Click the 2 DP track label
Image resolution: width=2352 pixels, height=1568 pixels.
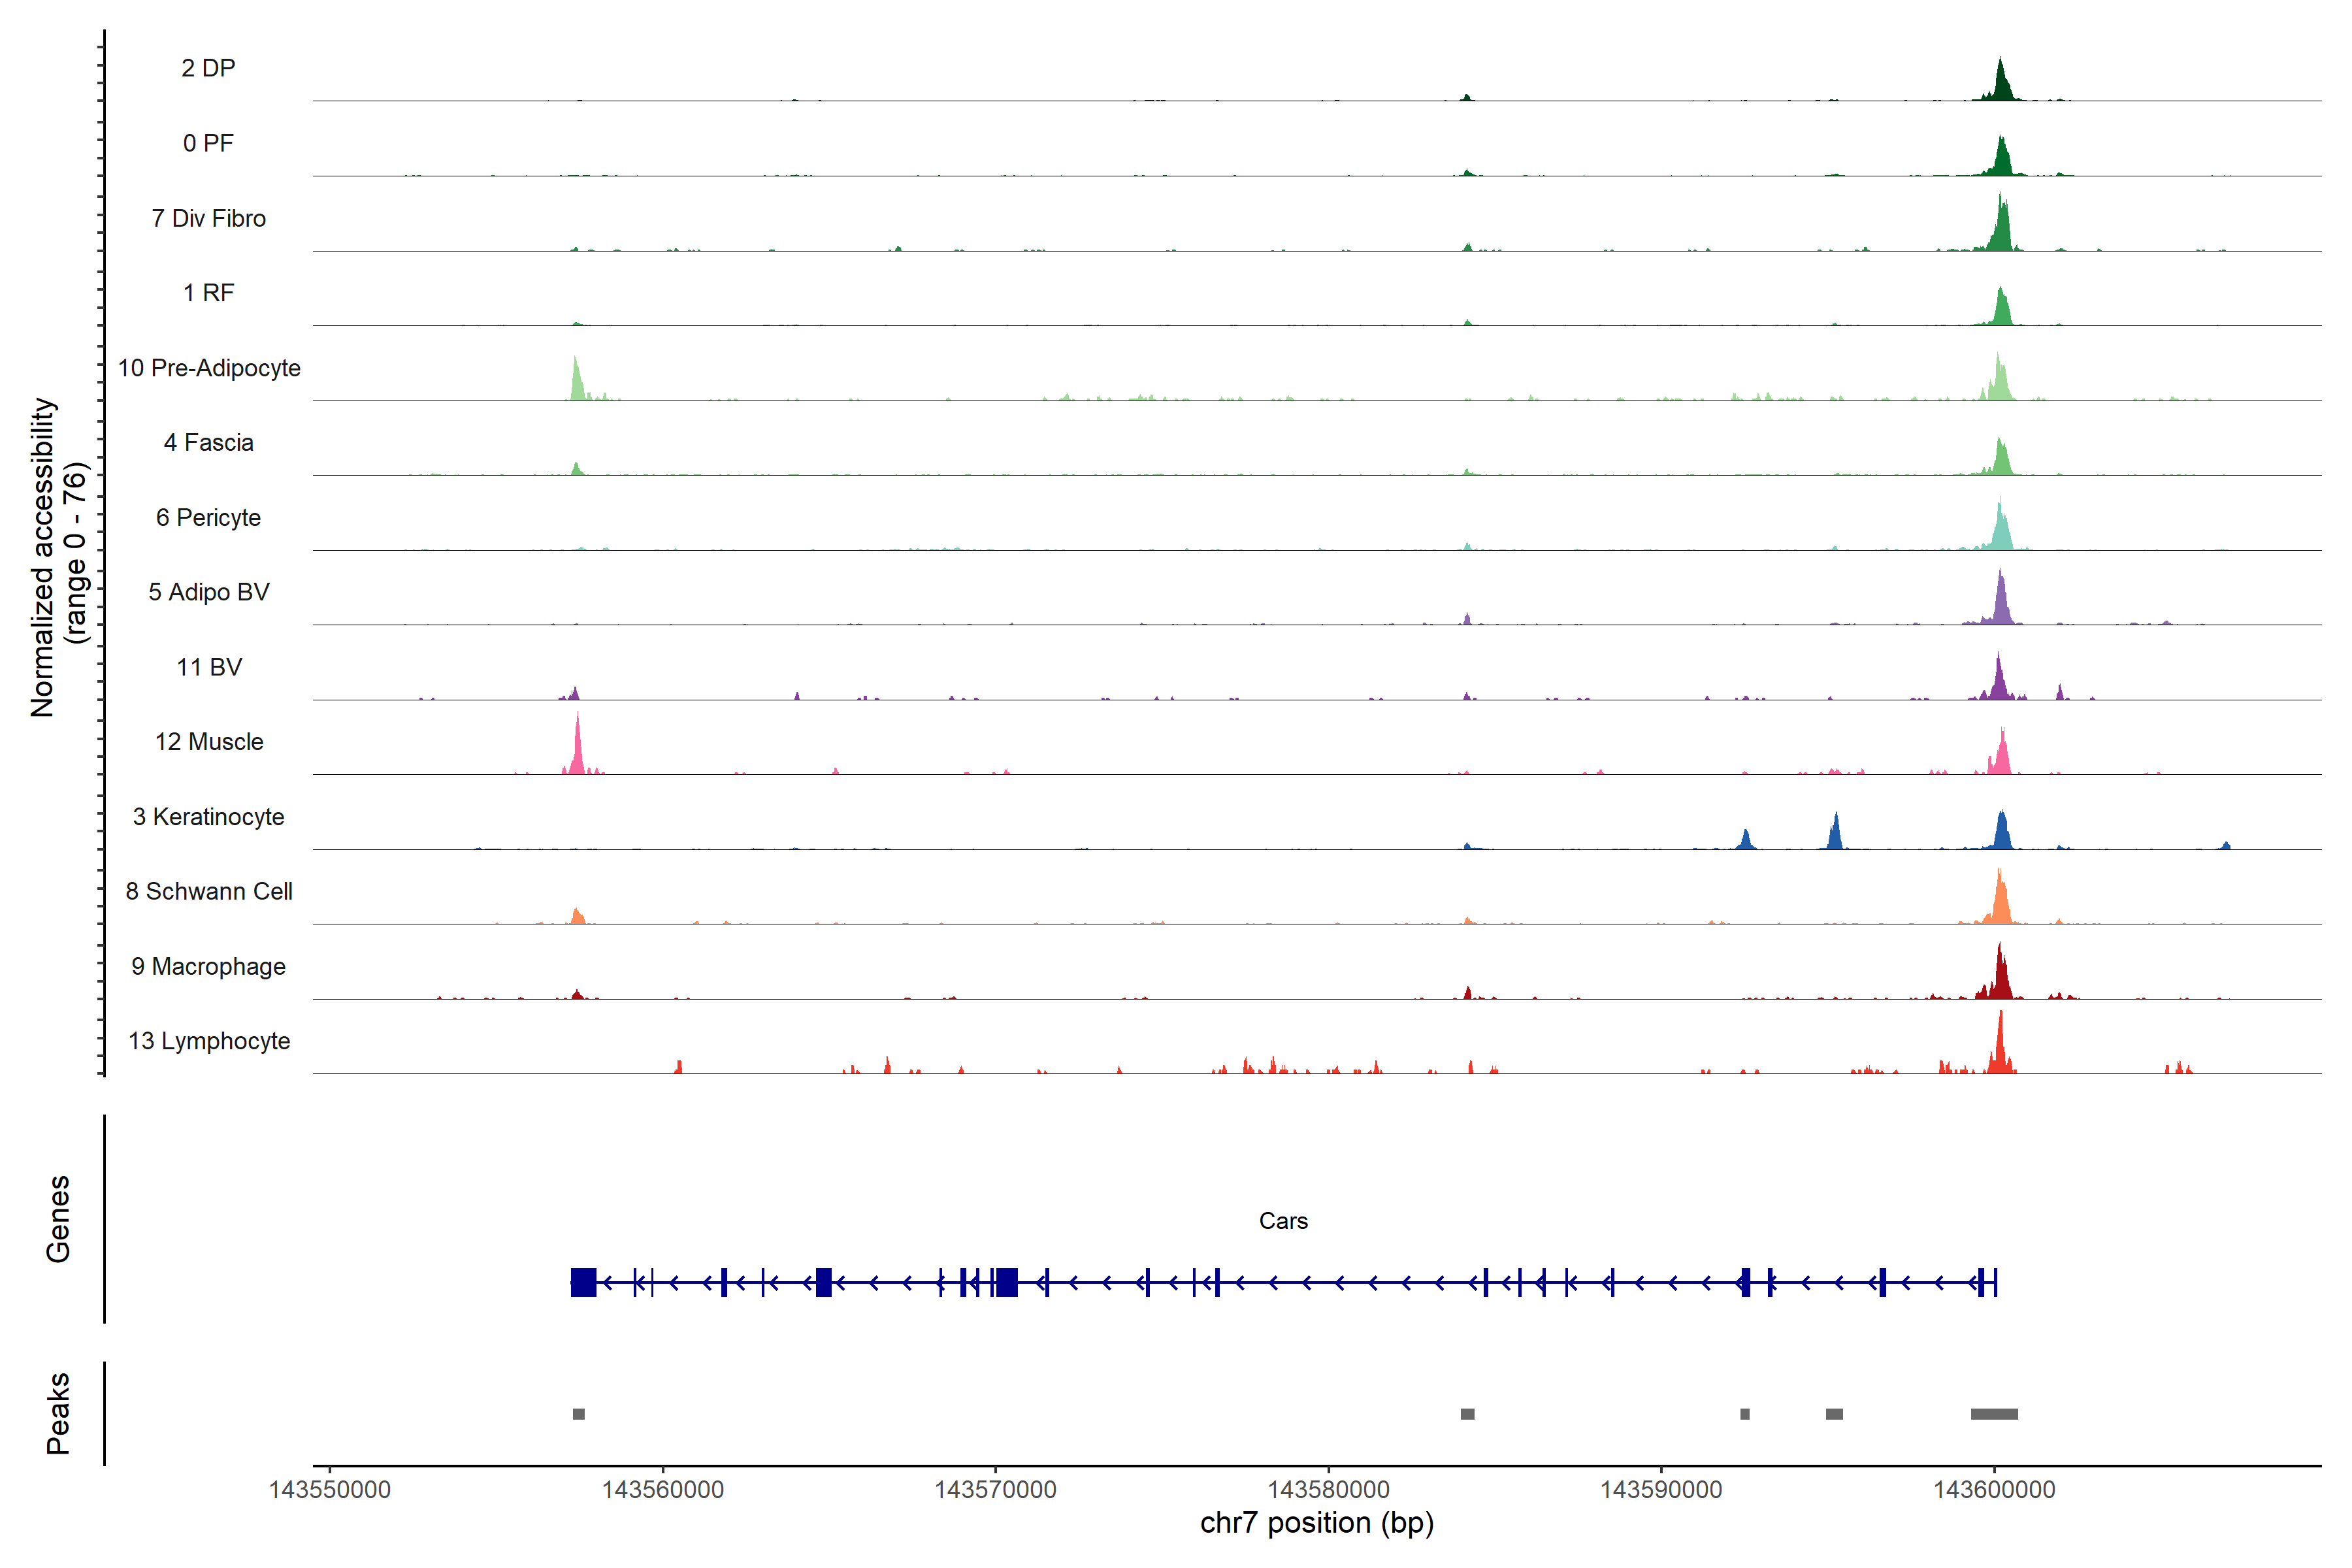point(208,68)
